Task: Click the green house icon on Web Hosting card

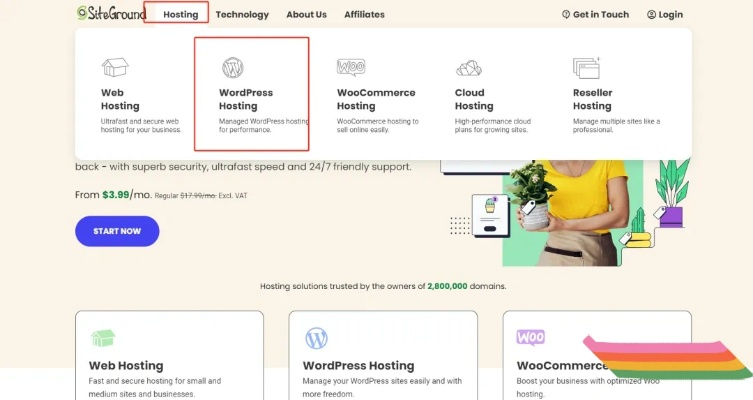Action: click(103, 338)
